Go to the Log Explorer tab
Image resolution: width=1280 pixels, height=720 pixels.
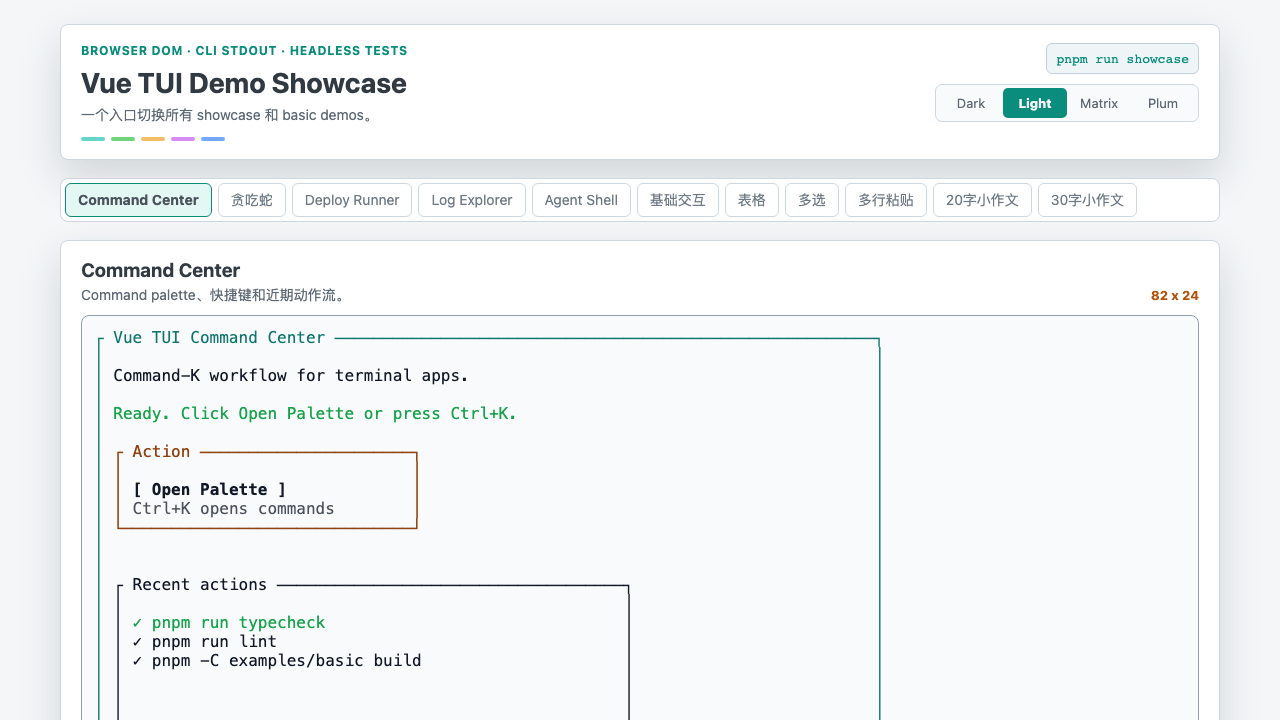click(x=472, y=200)
